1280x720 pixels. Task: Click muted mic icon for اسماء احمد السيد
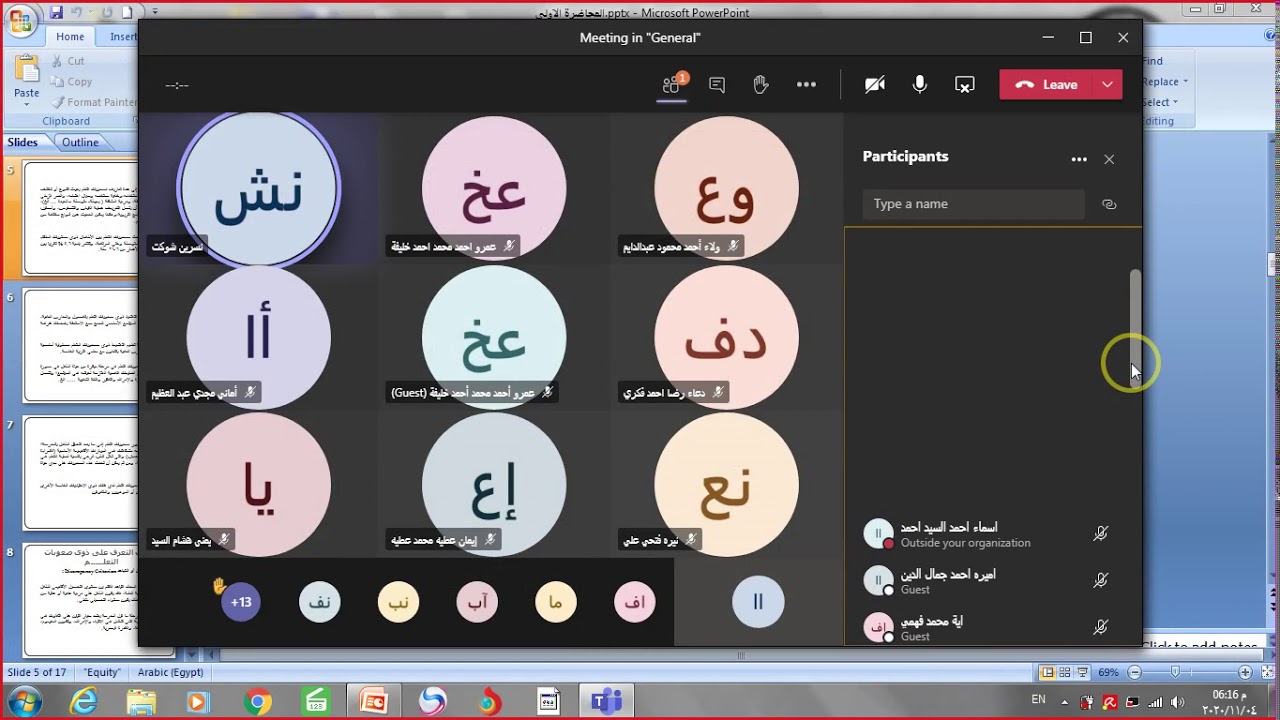(1101, 534)
